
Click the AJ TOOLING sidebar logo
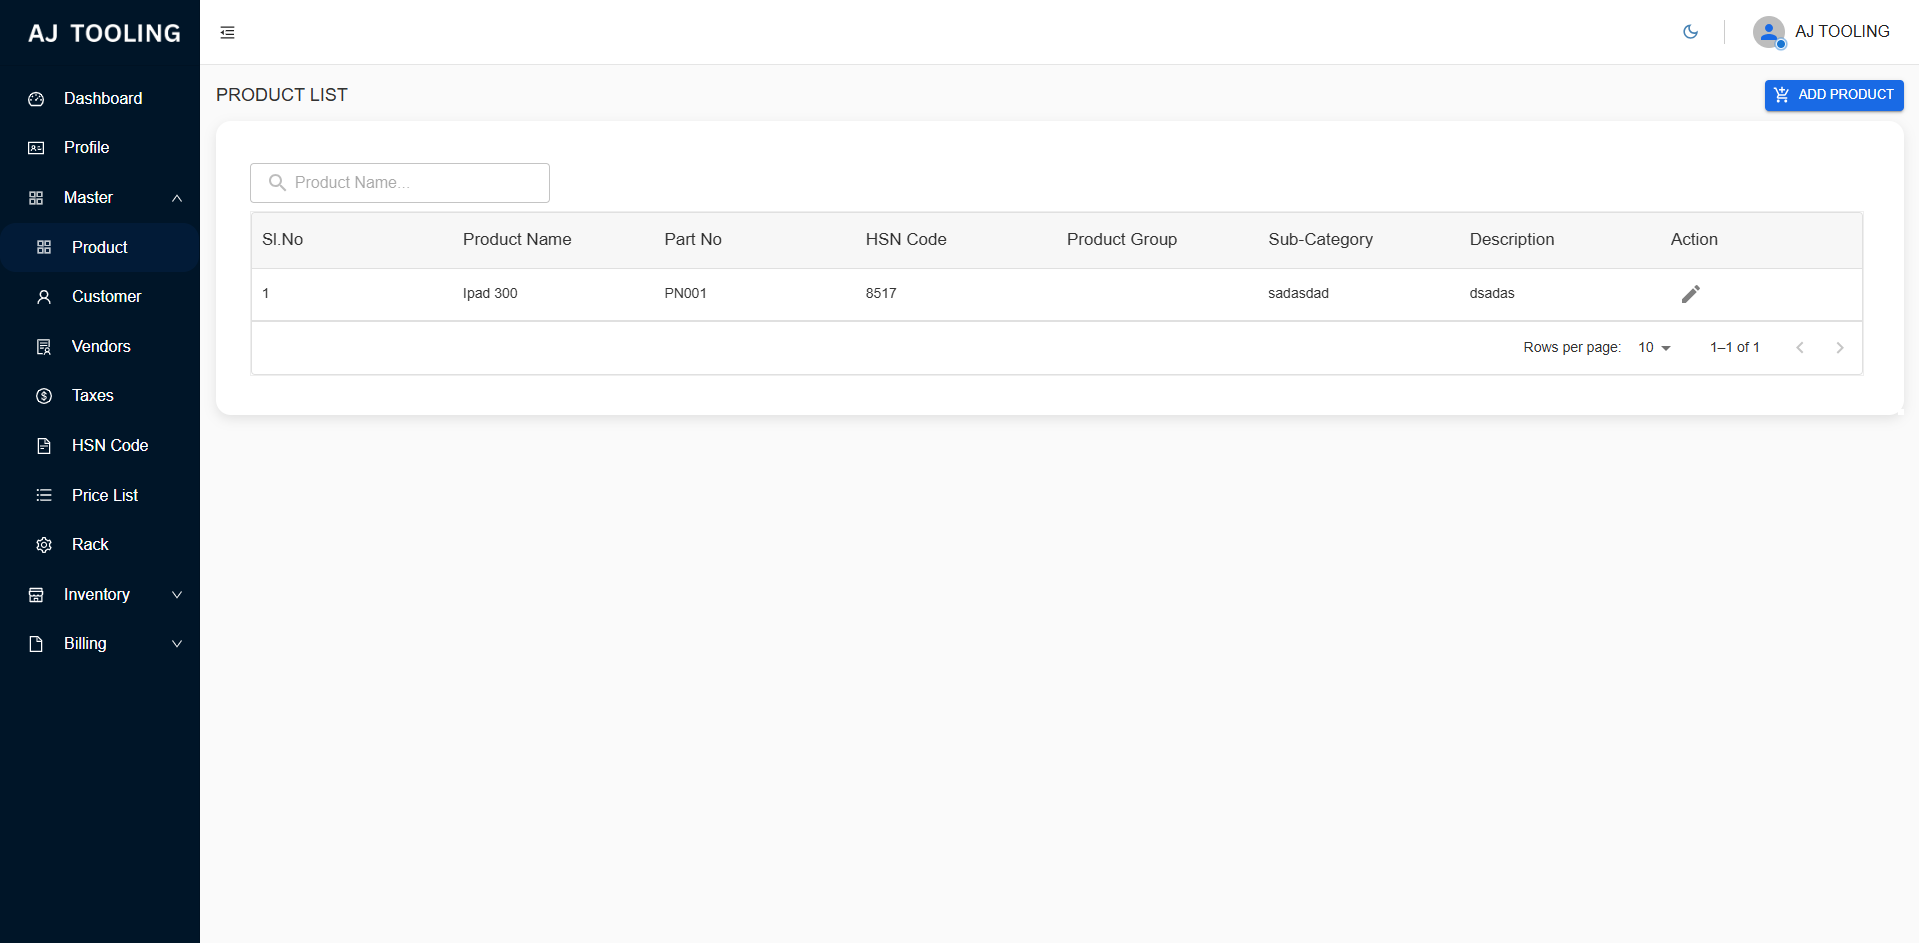point(104,33)
